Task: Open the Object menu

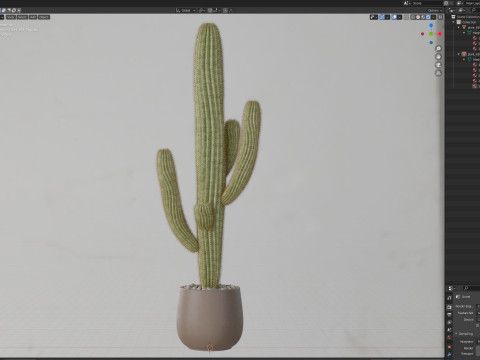Action: tap(44, 17)
